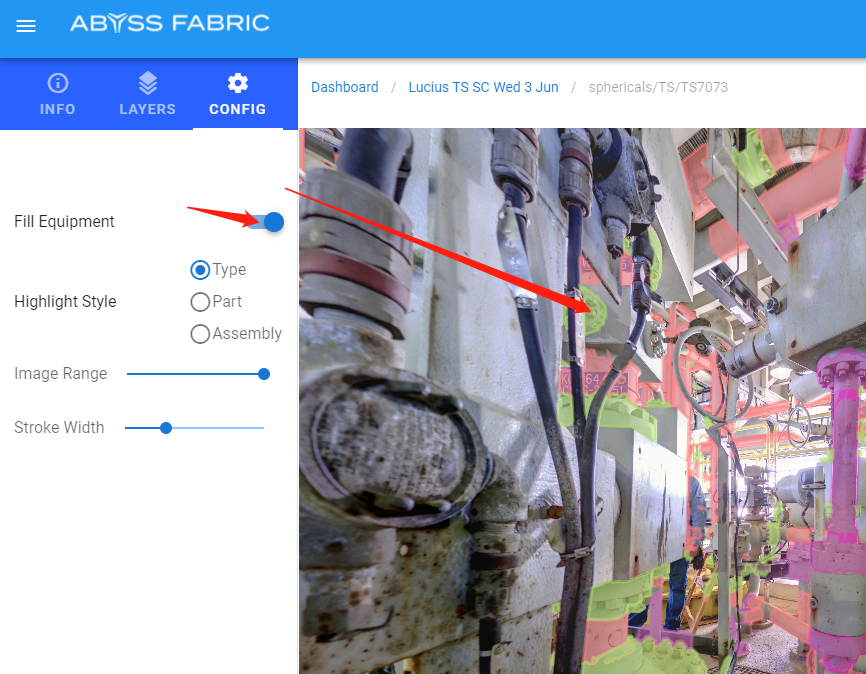Click the sphericals/TS/TS7073 breadcrumb text

[657, 87]
